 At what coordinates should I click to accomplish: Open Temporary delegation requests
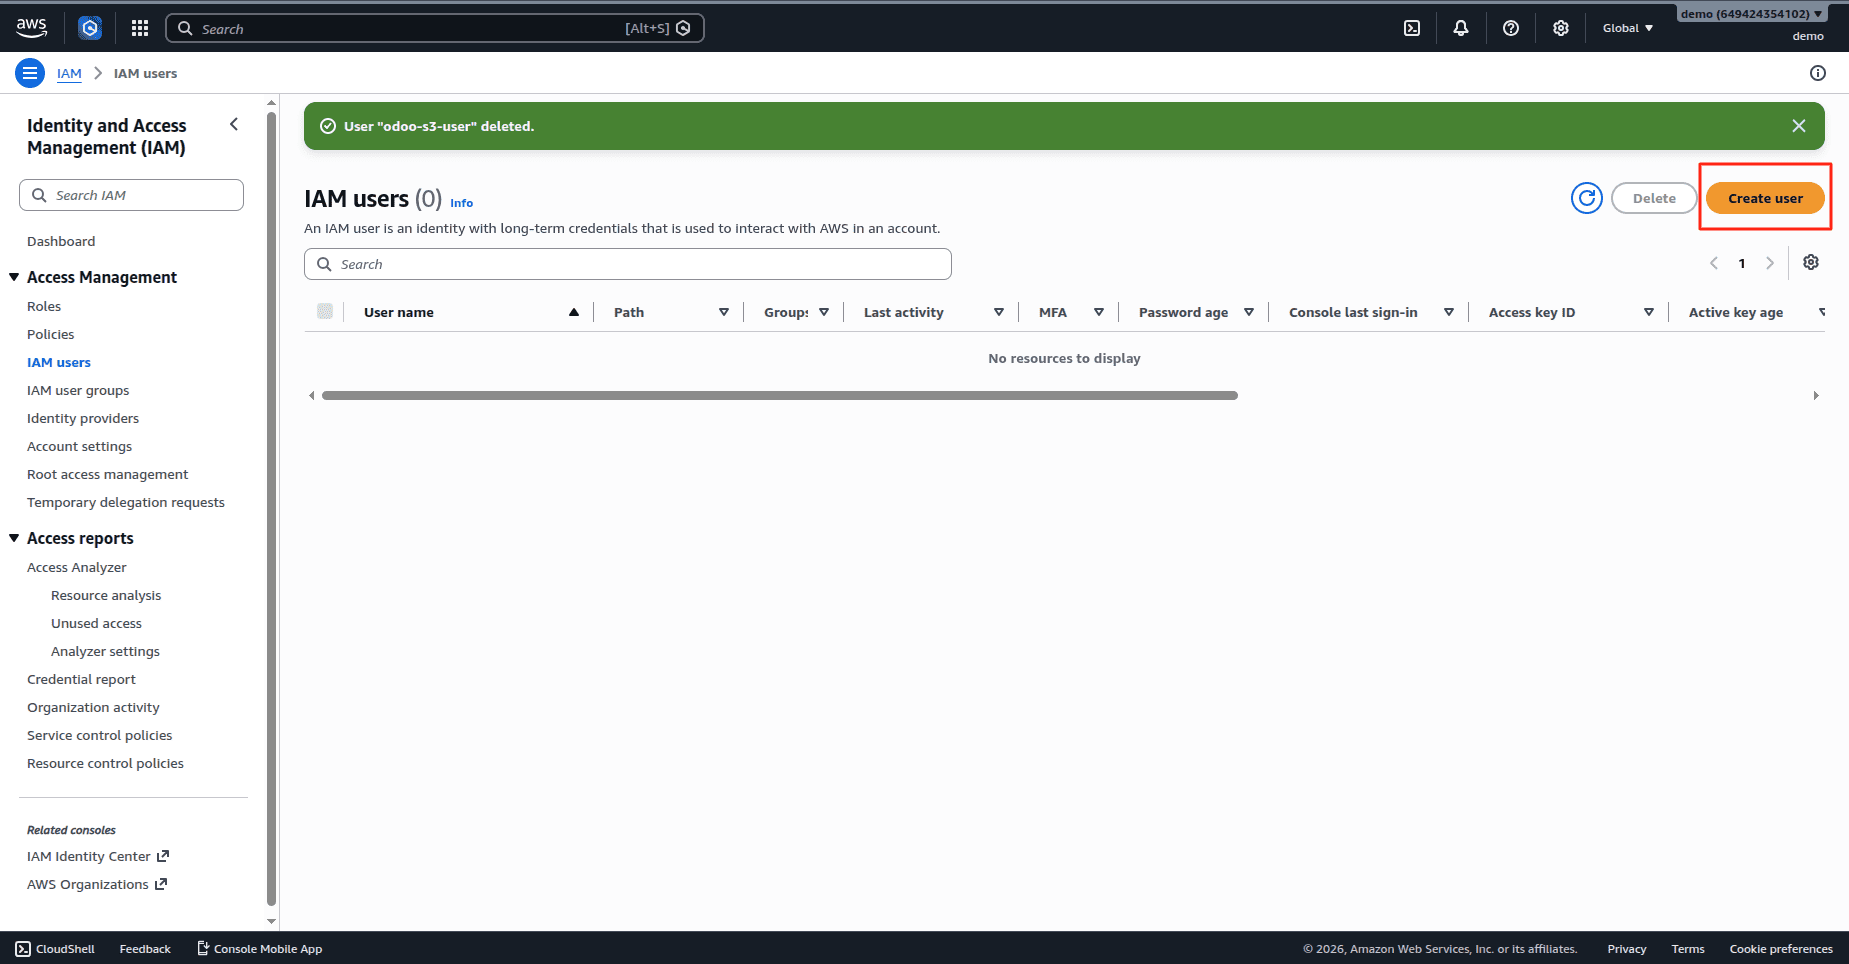126,502
